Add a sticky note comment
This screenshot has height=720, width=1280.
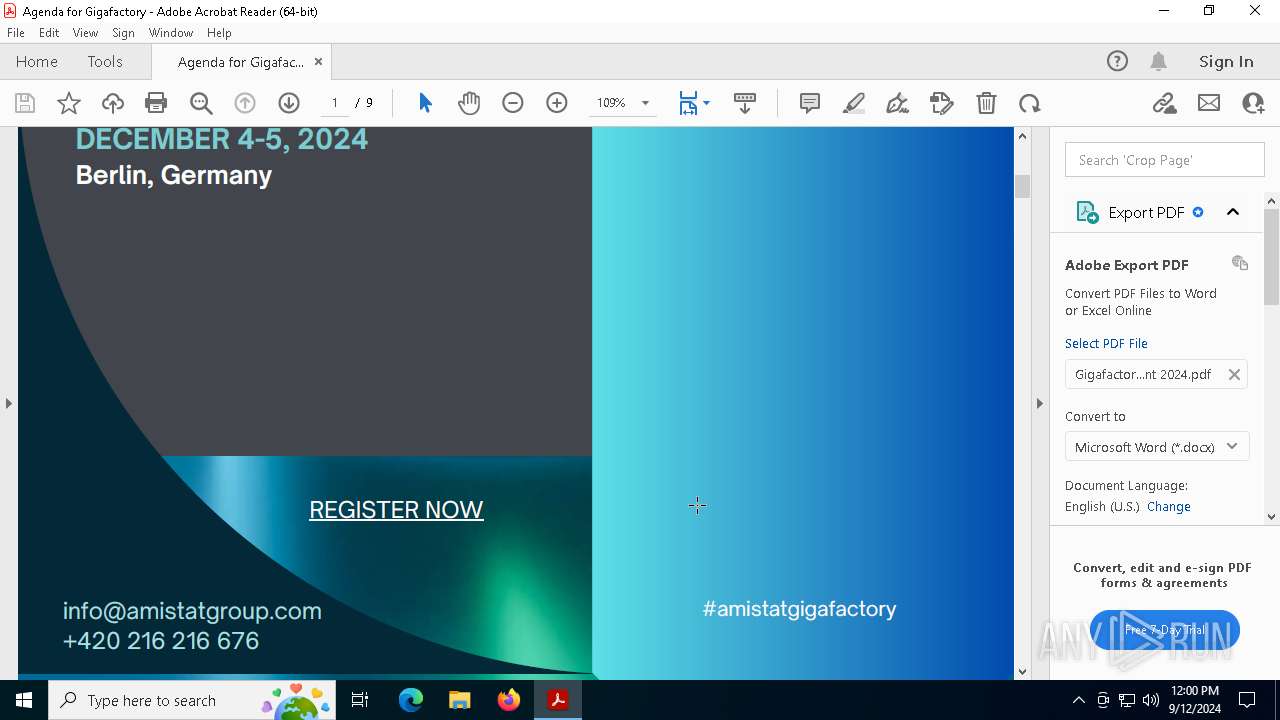810,103
